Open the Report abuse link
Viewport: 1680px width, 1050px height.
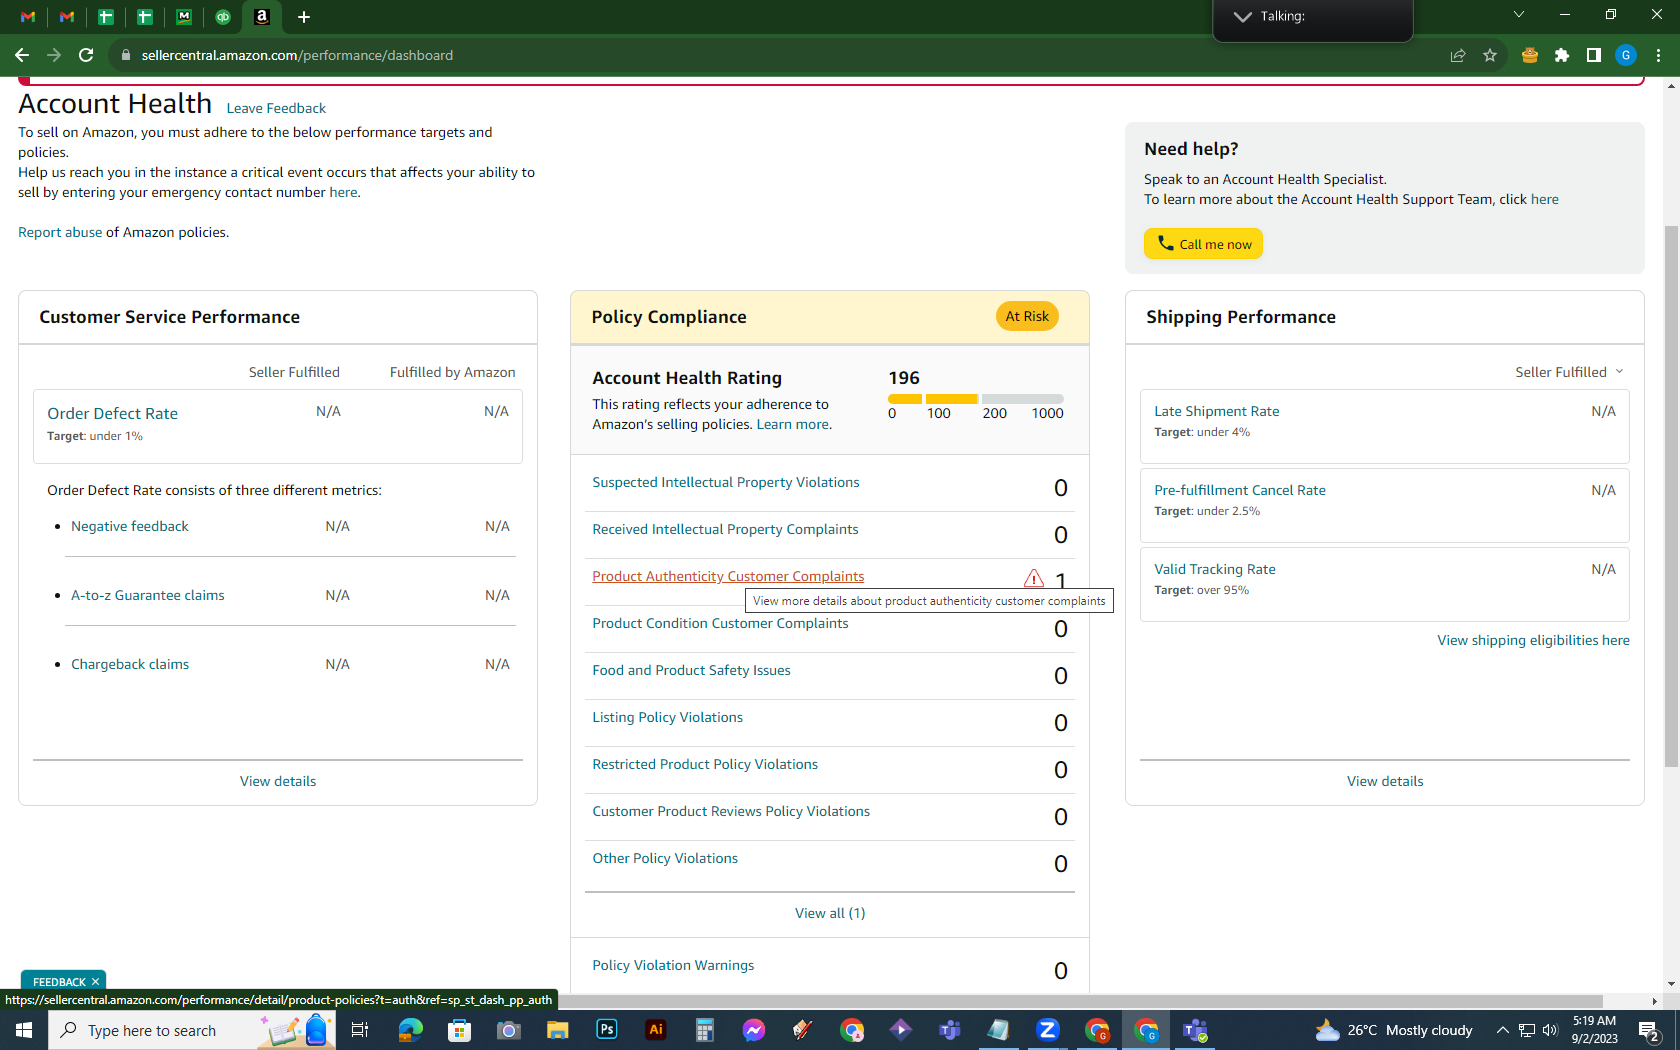(60, 232)
